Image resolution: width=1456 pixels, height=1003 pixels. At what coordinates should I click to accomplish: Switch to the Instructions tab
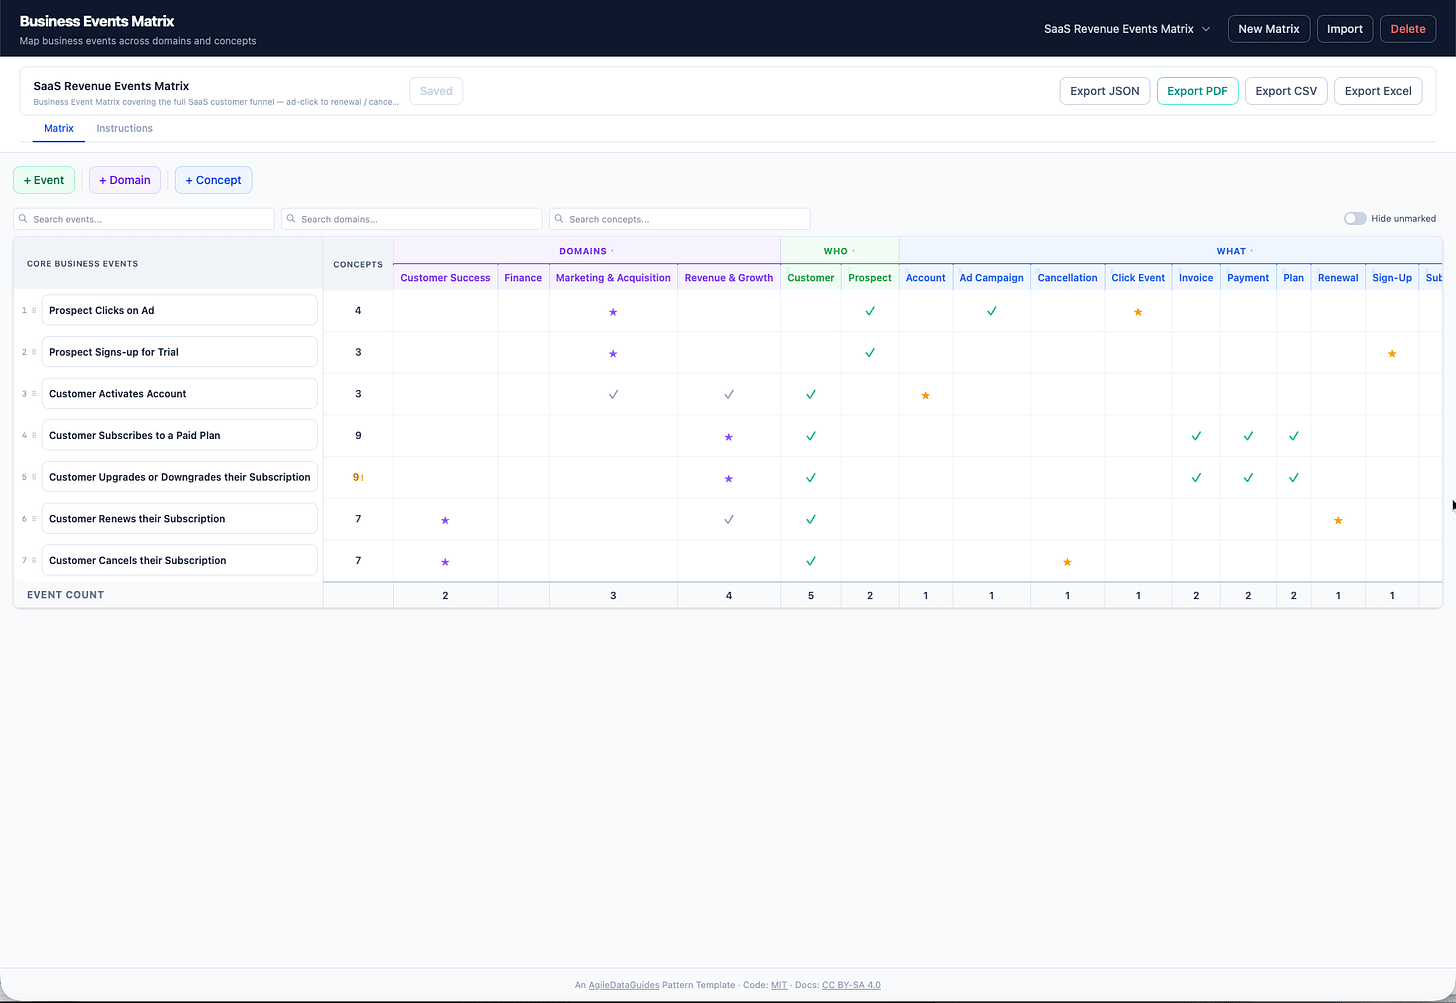124,128
